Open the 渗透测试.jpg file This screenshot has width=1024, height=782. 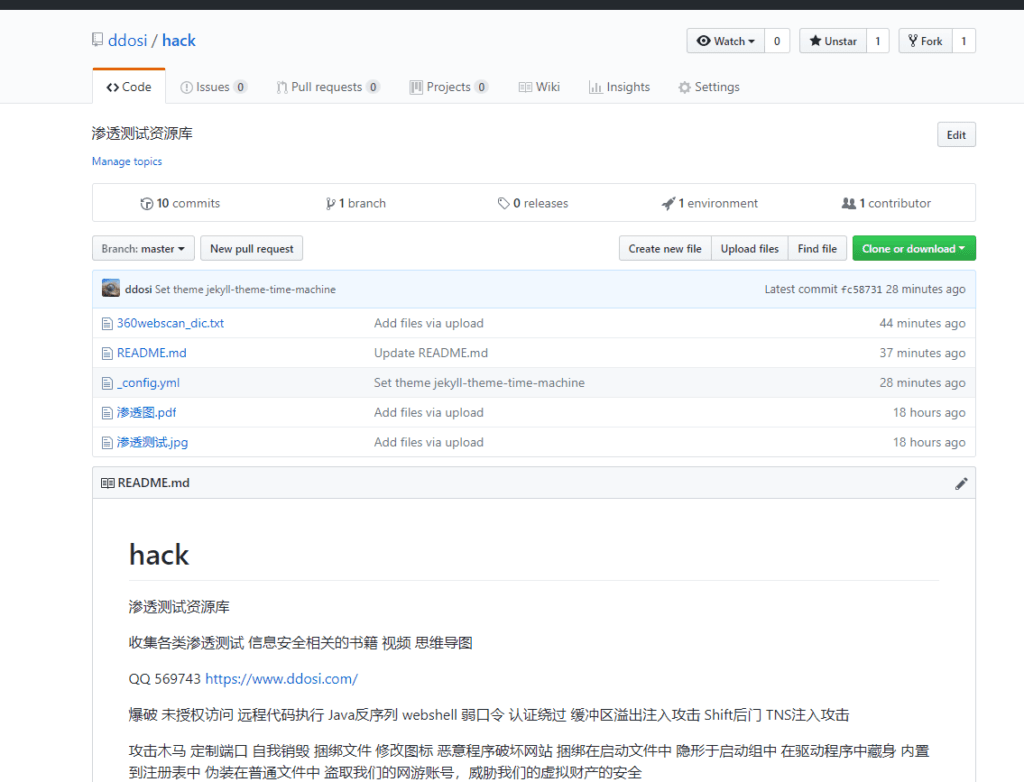coord(152,442)
